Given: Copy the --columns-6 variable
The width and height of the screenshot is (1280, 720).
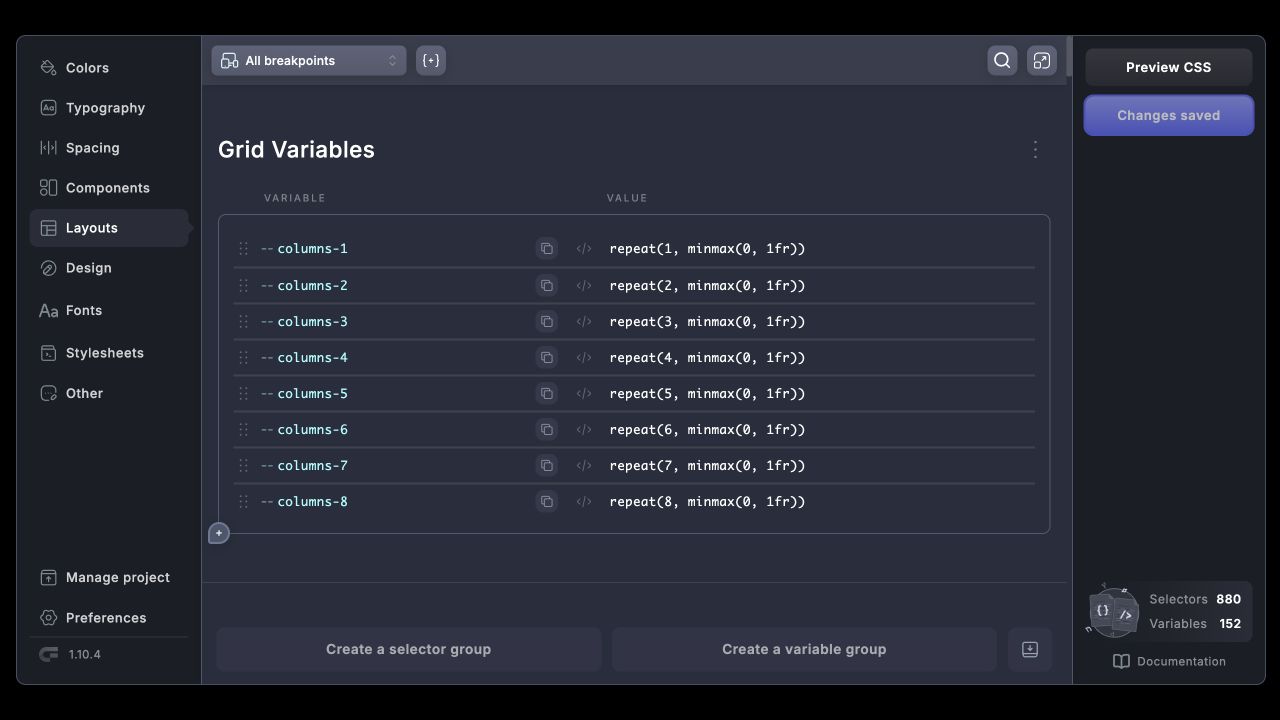Looking at the screenshot, I should 546,430.
